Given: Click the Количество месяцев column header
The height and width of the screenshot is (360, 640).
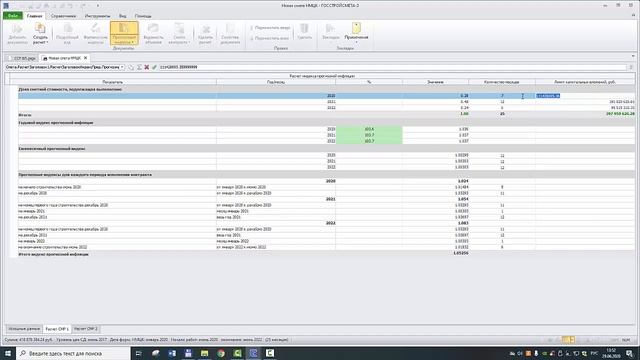Looking at the screenshot, I should pos(502,82).
